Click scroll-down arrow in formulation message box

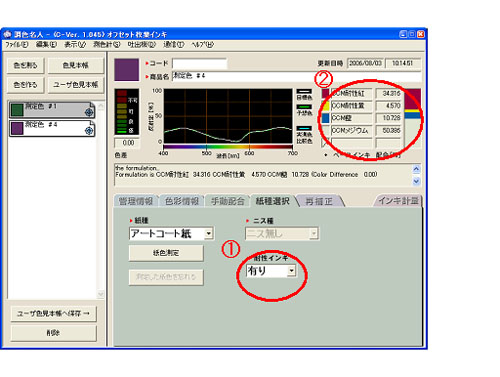pyautogui.click(x=416, y=181)
